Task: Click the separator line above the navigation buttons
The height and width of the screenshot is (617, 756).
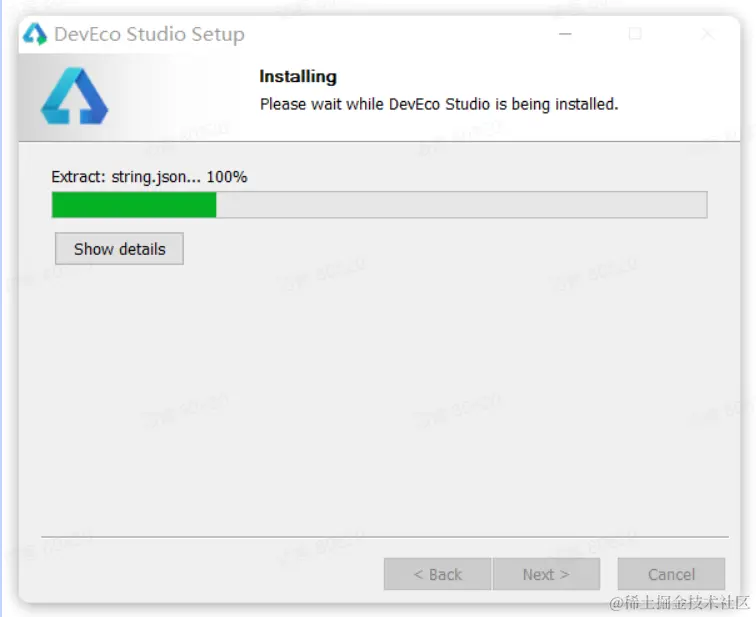Action: [385, 537]
